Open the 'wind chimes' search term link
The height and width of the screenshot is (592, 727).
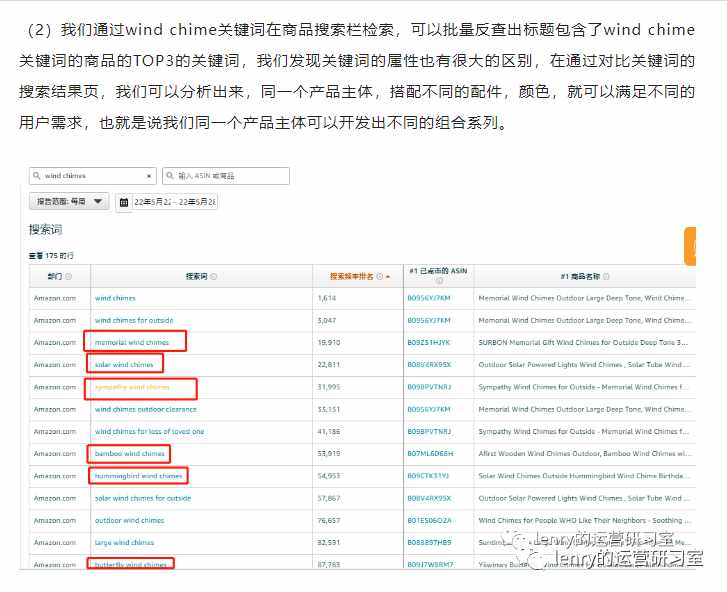[x=115, y=298]
